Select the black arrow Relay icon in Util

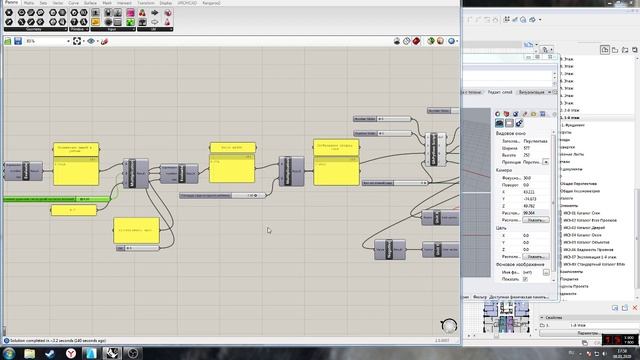[x=155, y=13]
